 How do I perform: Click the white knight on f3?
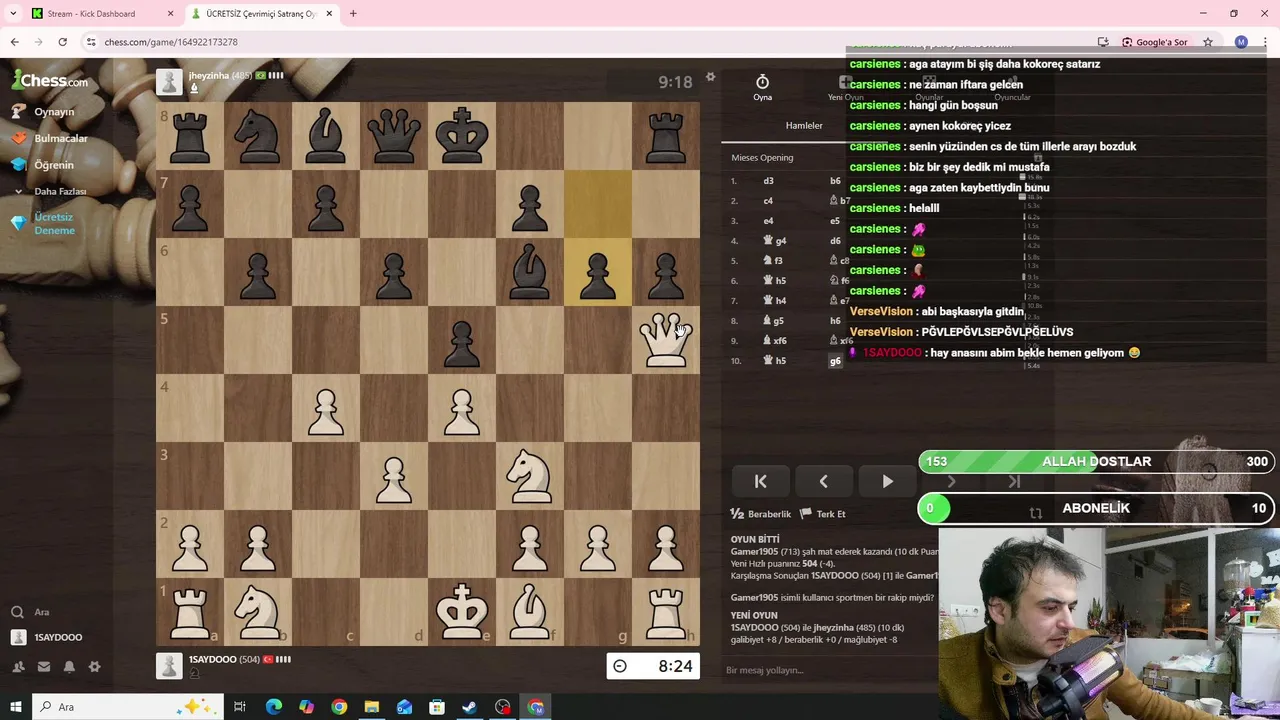coord(529,476)
